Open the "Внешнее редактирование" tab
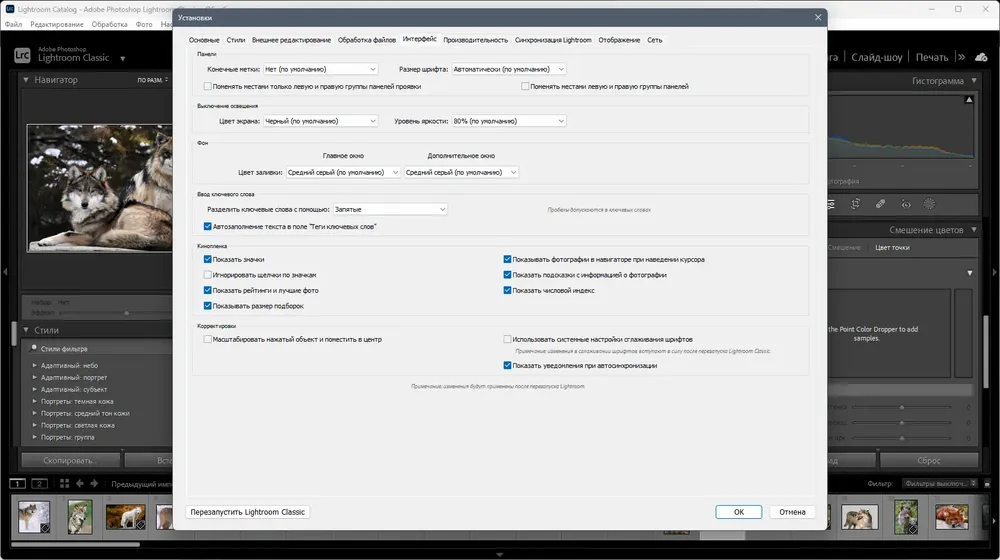This screenshot has height=560, width=1000. coord(291,40)
